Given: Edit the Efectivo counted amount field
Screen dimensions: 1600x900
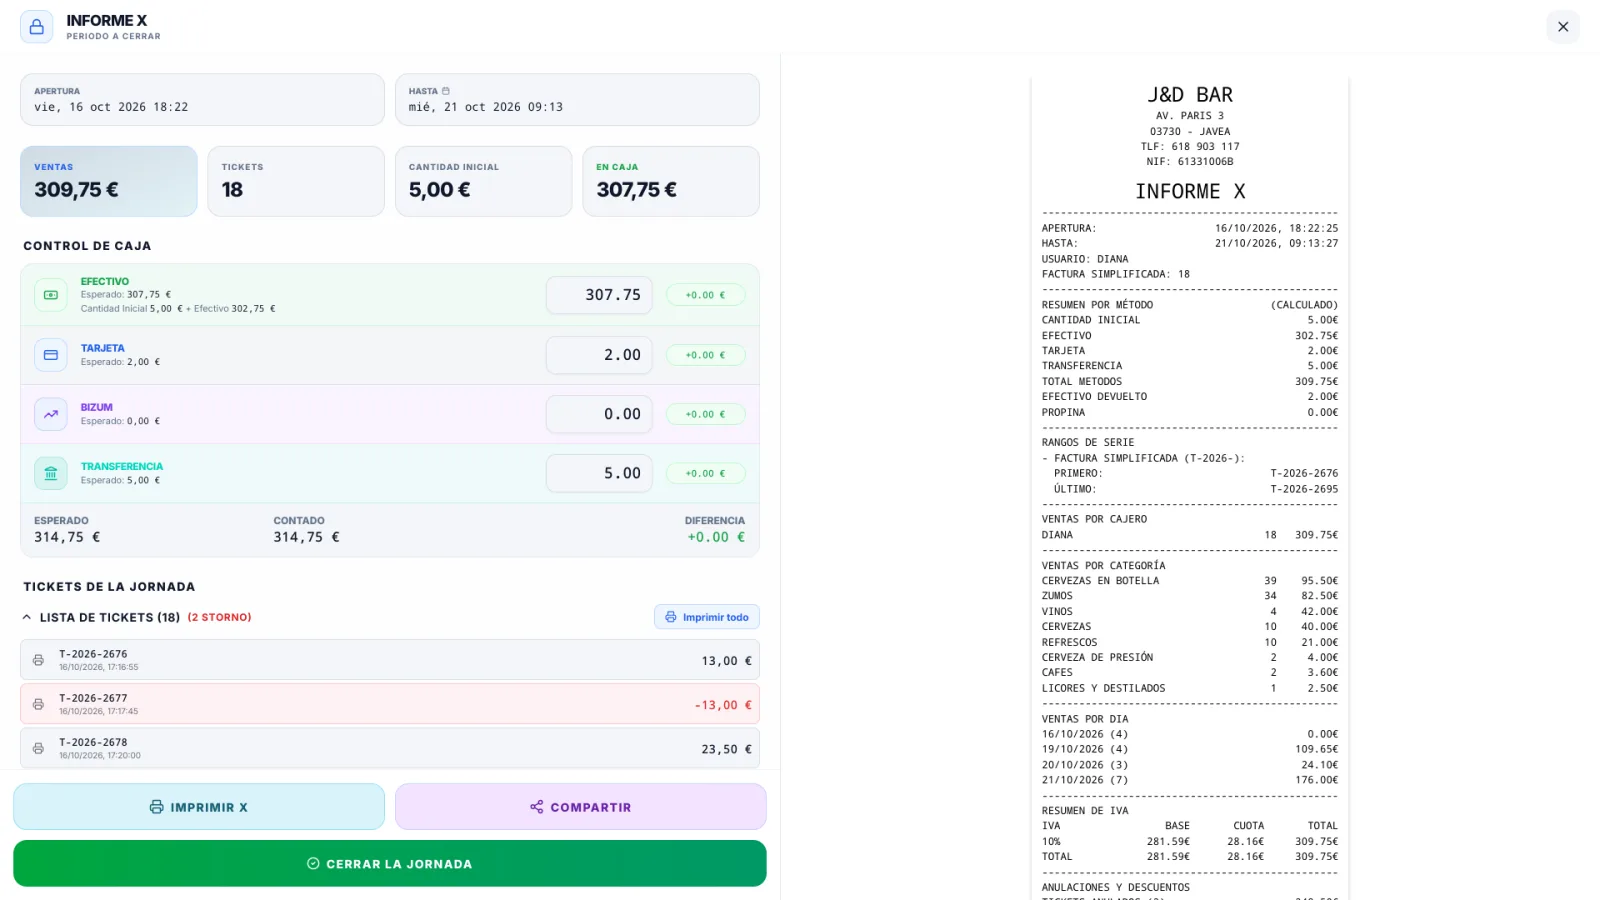Looking at the screenshot, I should pyautogui.click(x=599, y=295).
